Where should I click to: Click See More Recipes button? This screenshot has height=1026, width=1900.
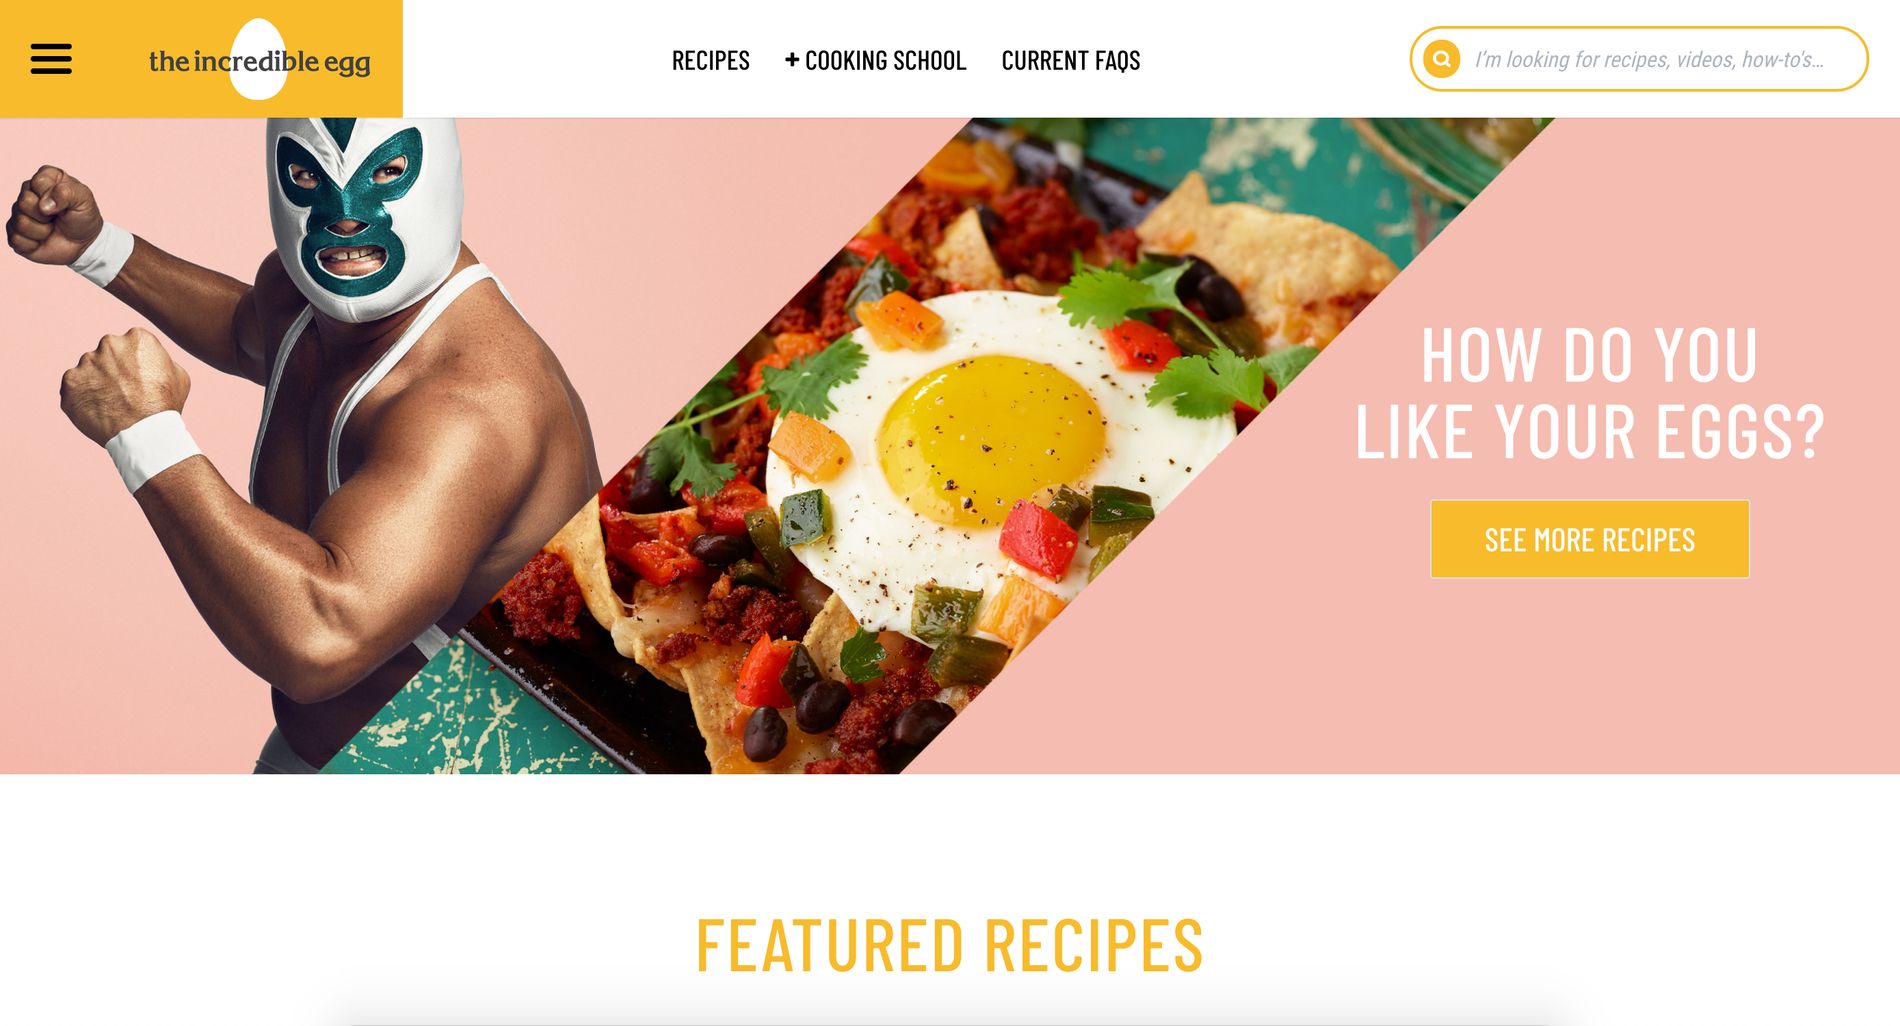(1589, 539)
